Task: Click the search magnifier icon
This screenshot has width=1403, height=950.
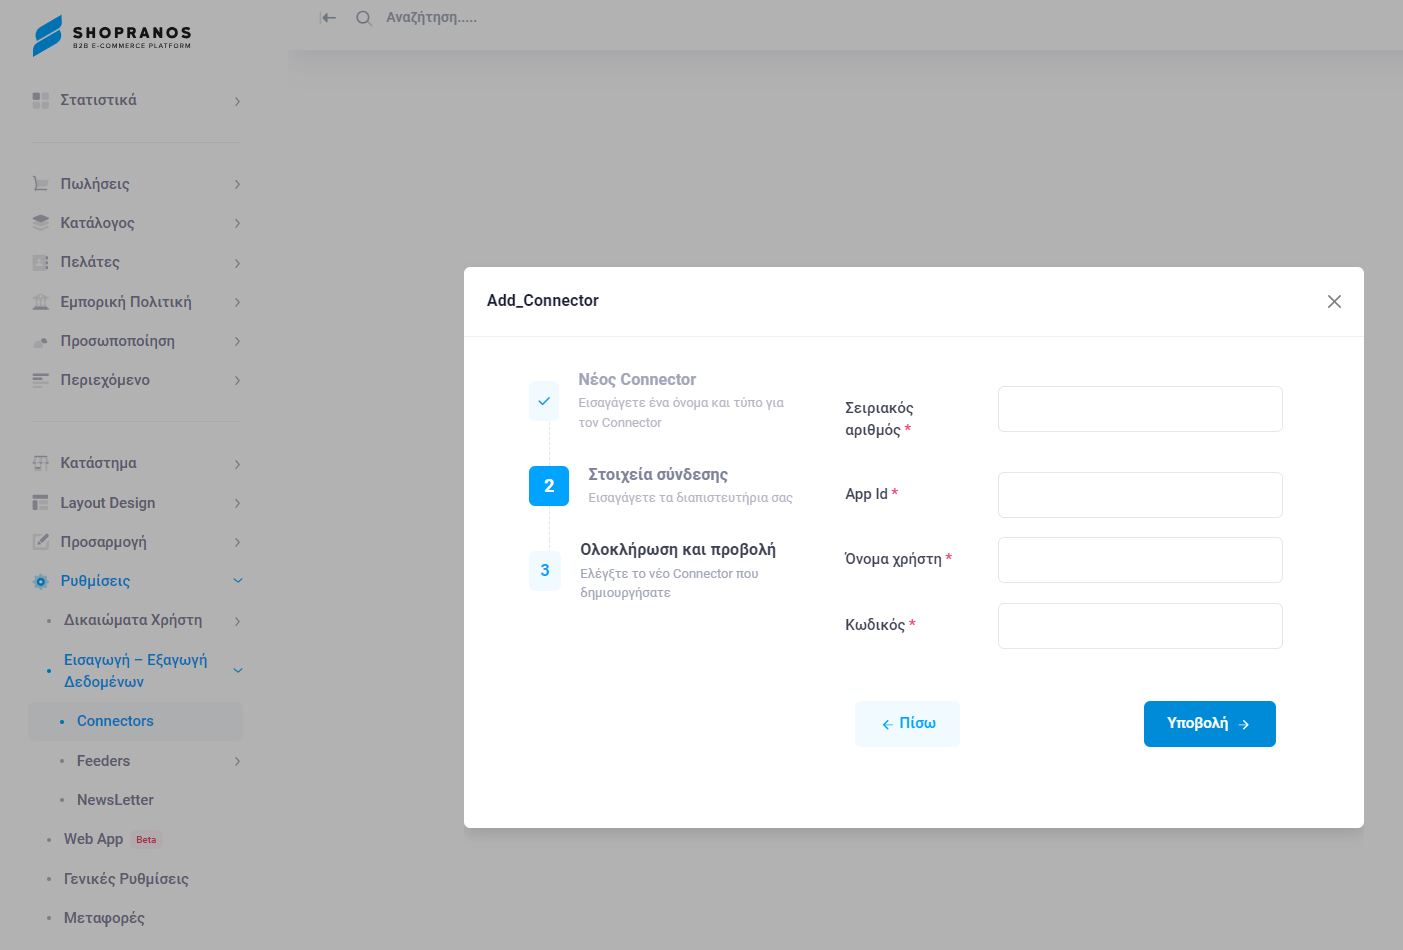Action: [364, 18]
